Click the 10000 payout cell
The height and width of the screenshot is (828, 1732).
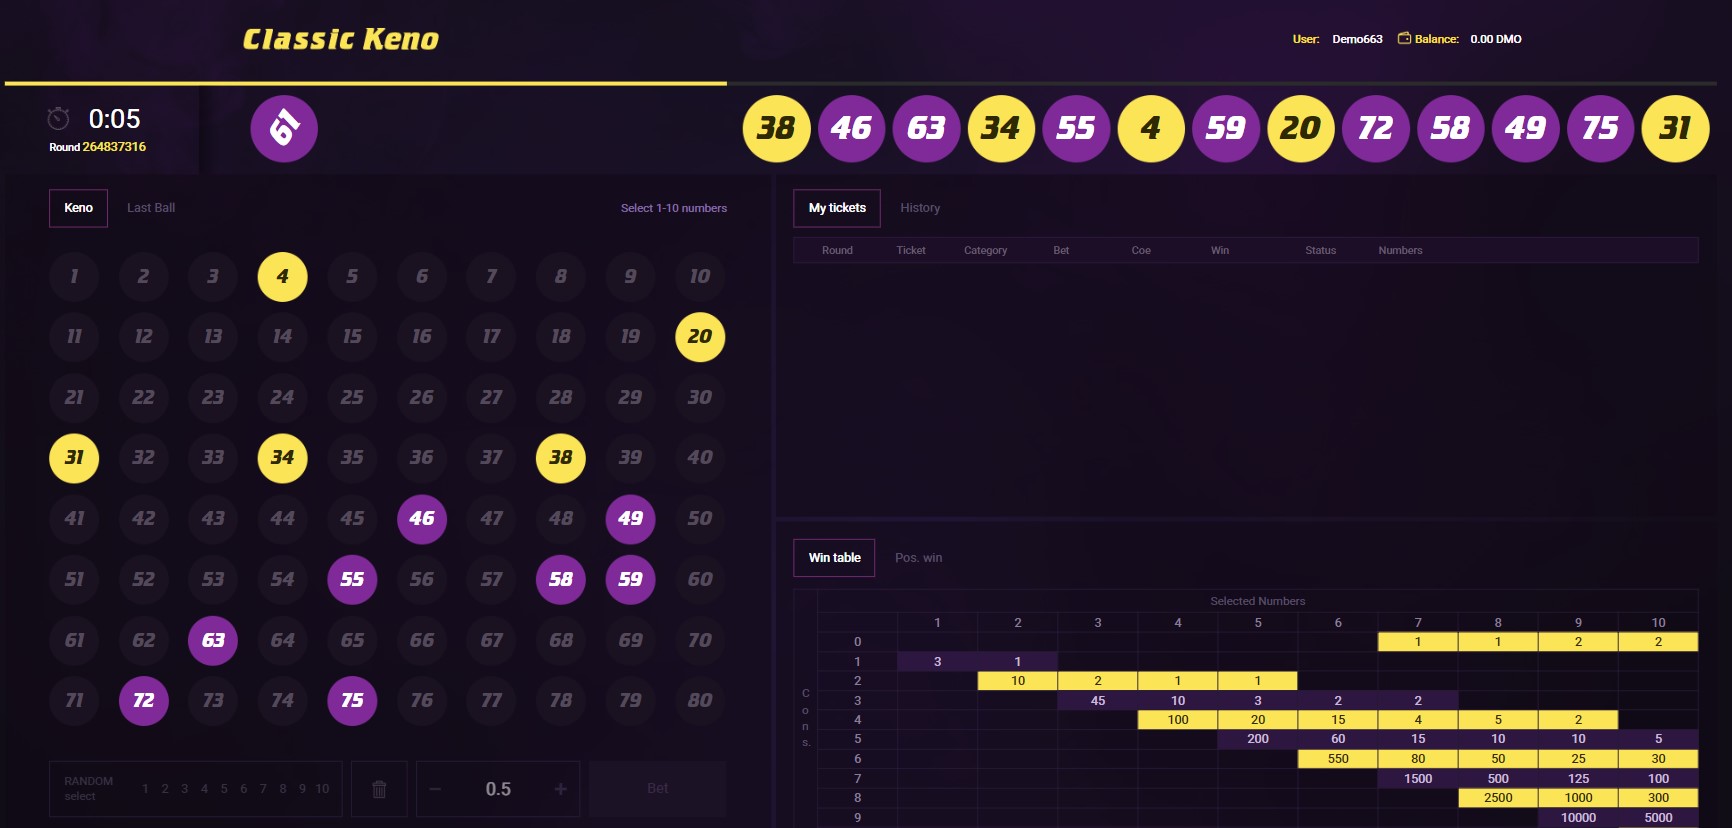1578,817
